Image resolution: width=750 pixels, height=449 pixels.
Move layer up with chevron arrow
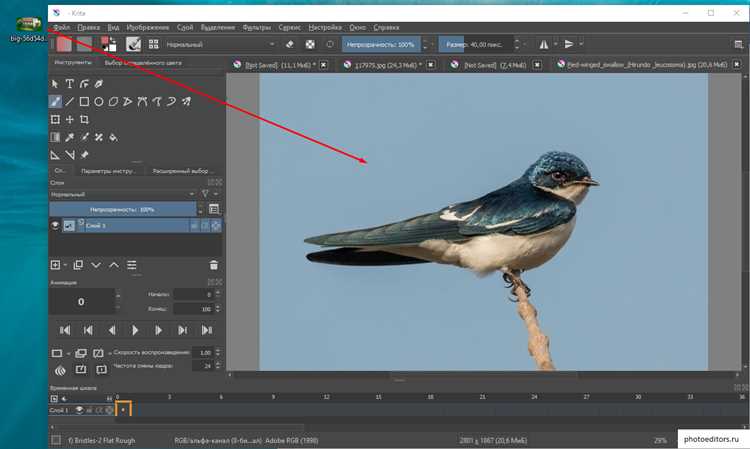pyautogui.click(x=114, y=265)
